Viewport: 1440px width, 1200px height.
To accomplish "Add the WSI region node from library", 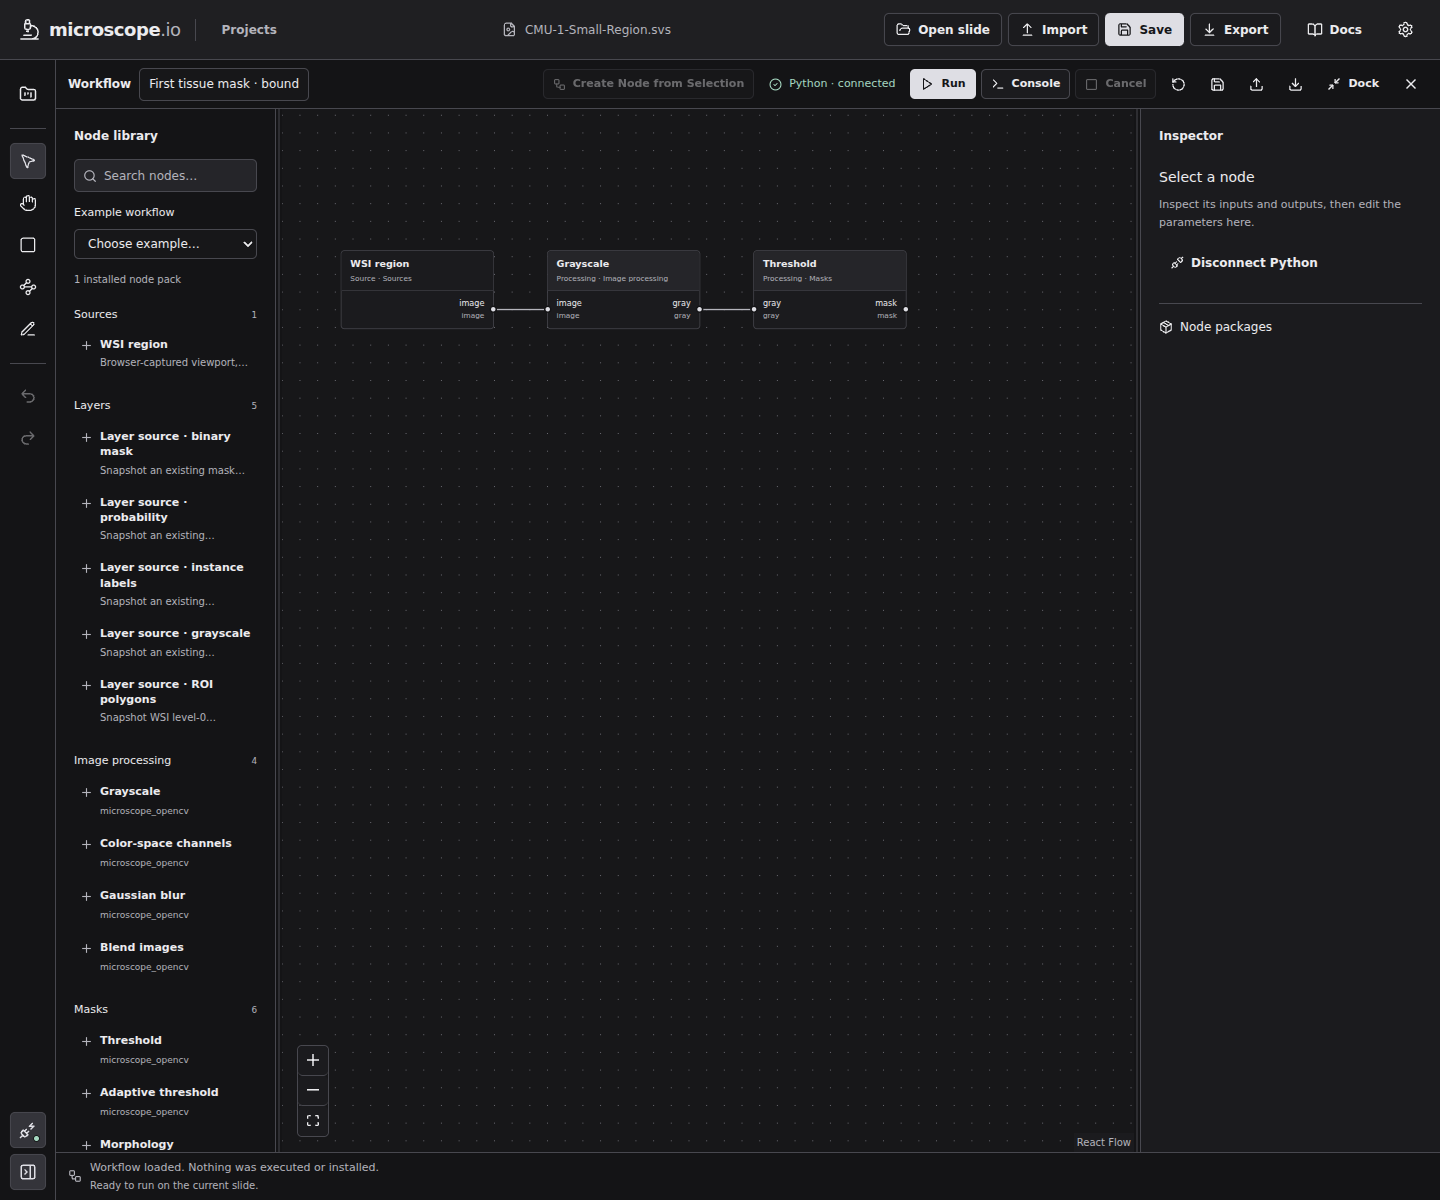I will click(x=165, y=352).
